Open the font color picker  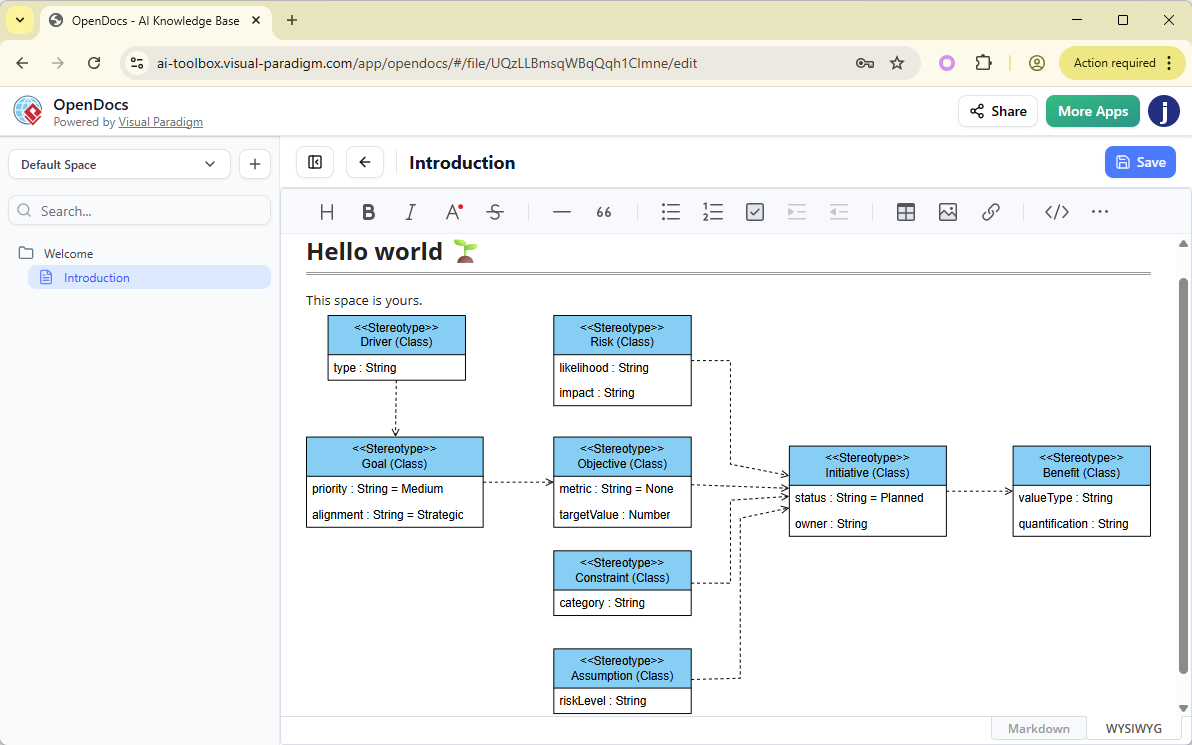[452, 211]
